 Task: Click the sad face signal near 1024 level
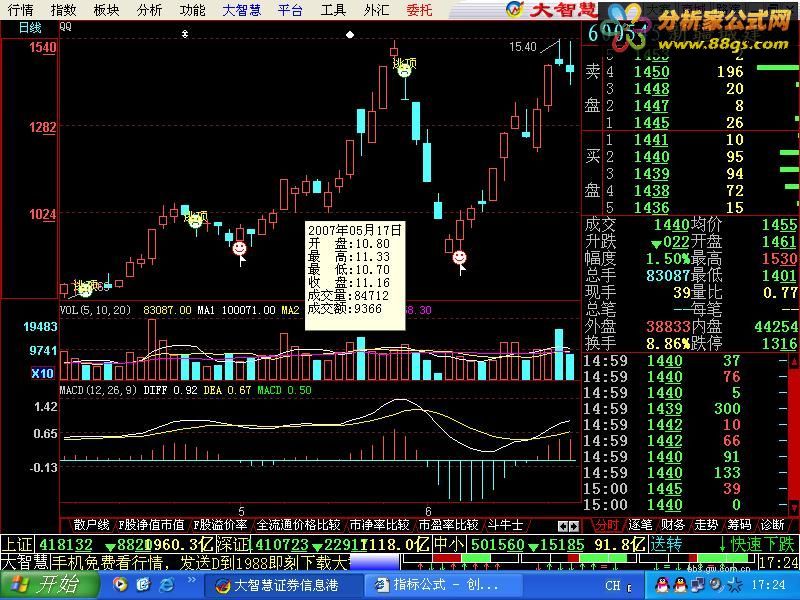click(x=195, y=221)
